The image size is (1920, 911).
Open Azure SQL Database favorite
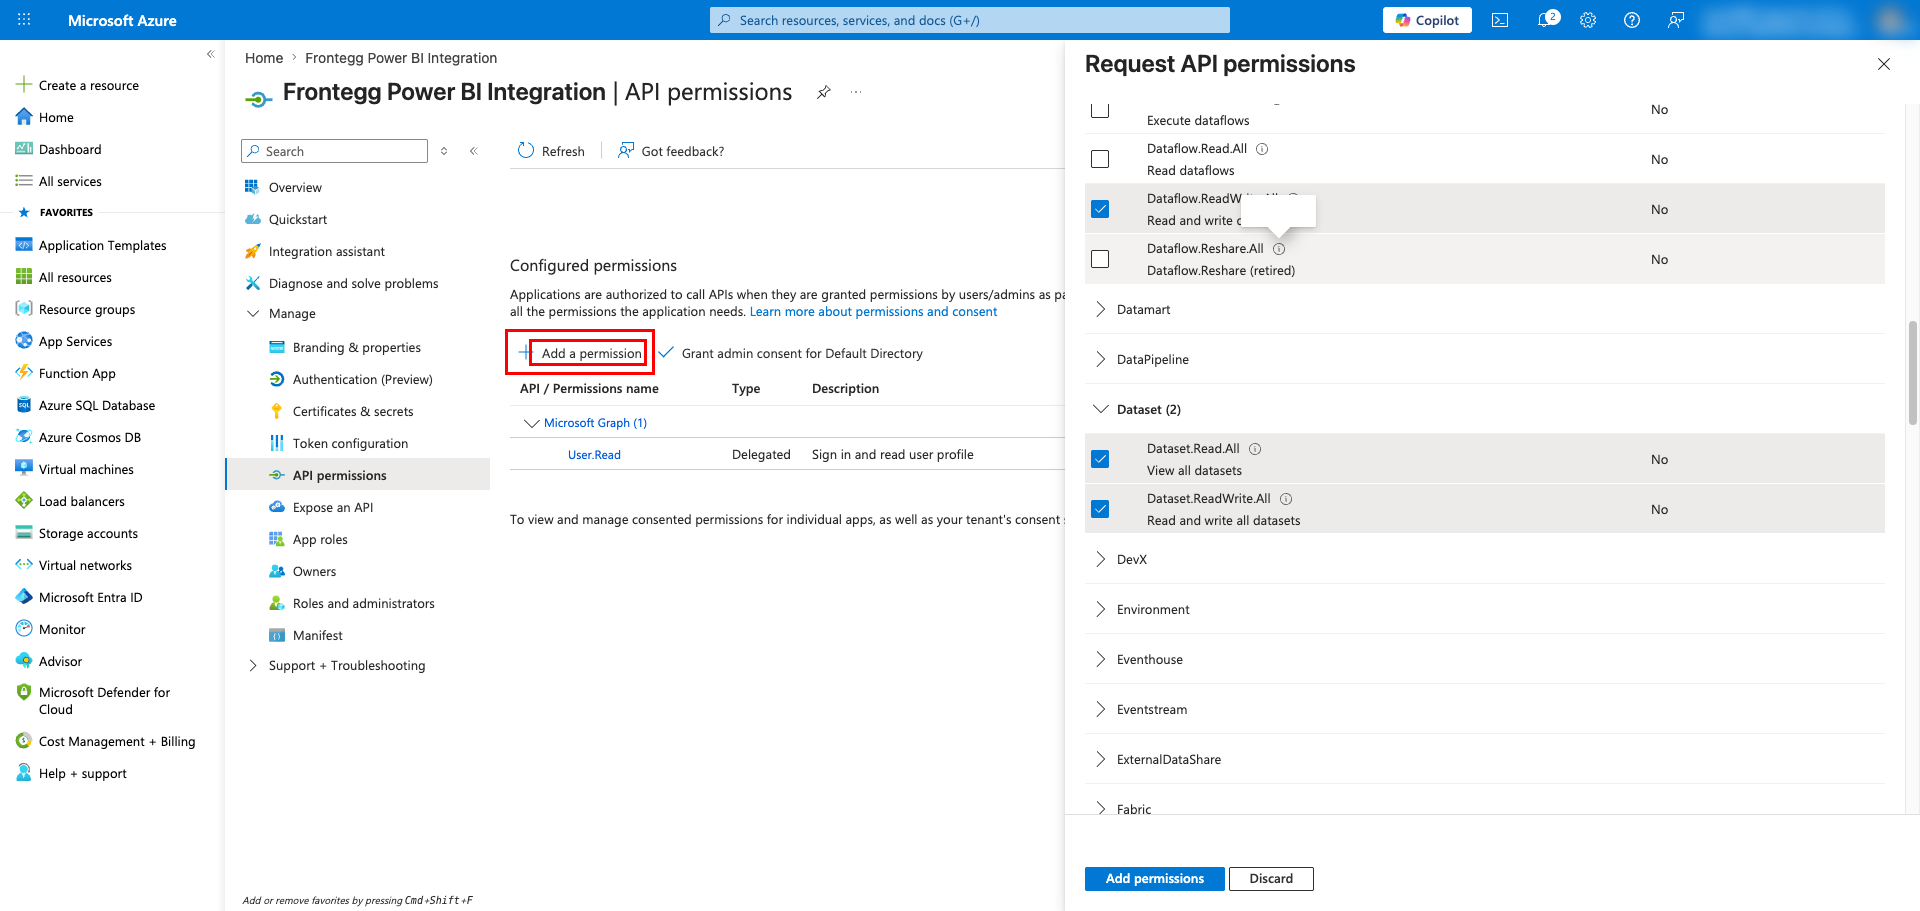tap(97, 405)
